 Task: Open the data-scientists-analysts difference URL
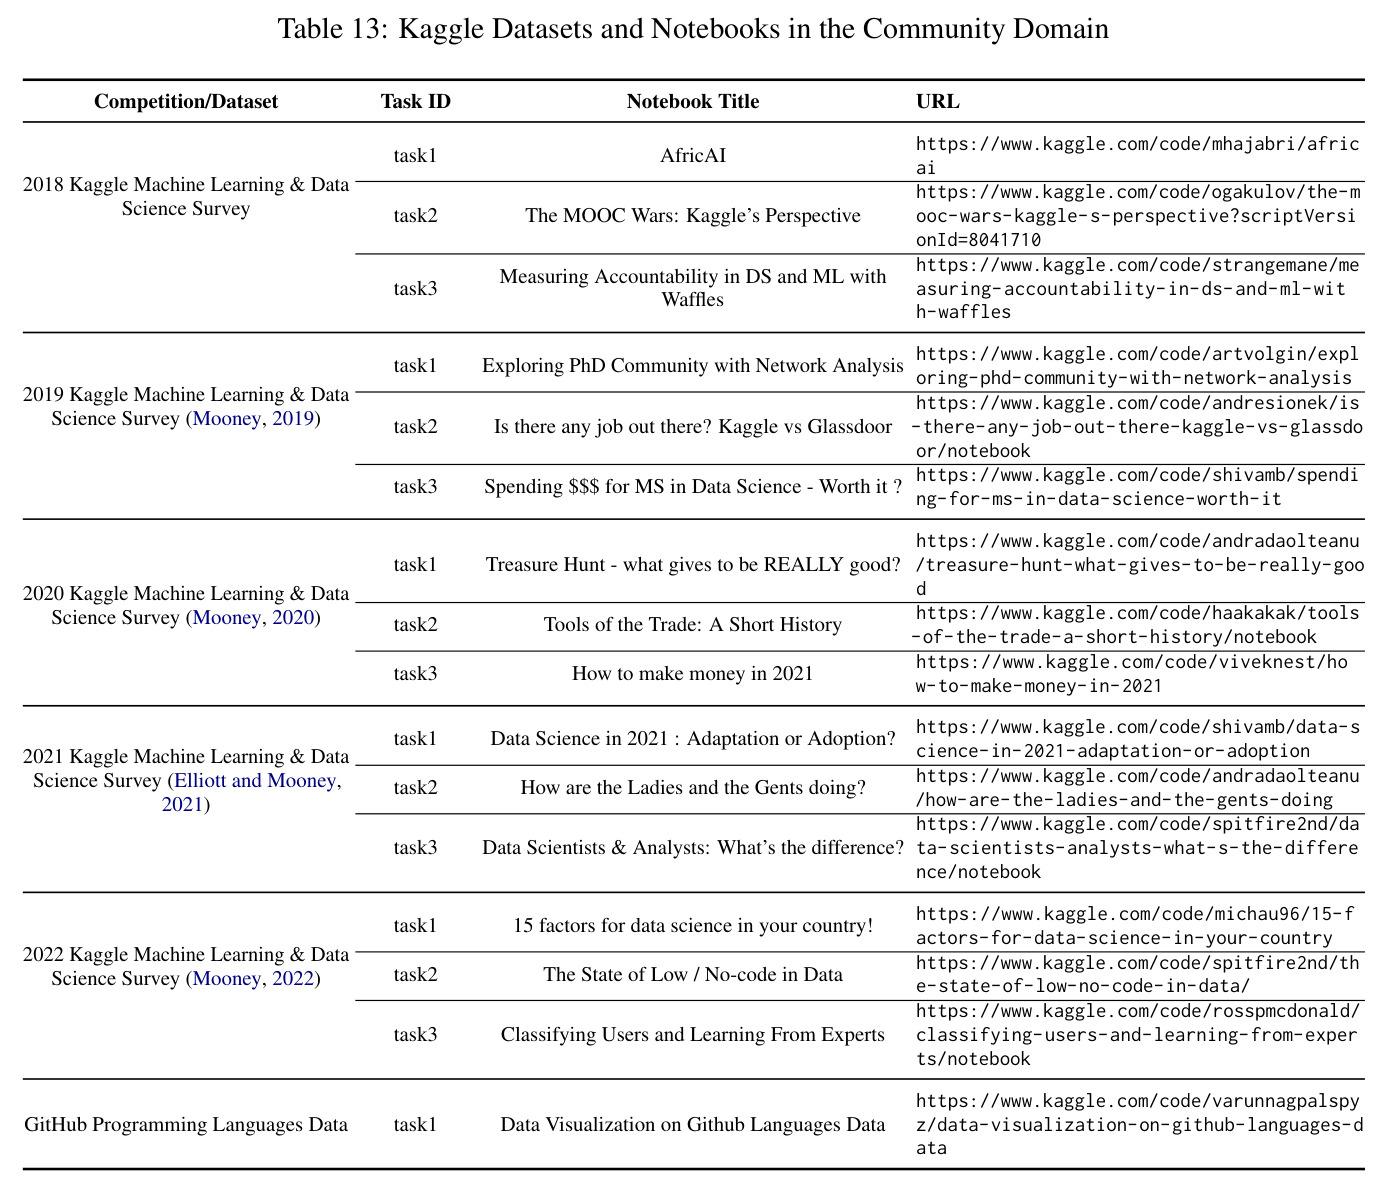(1138, 848)
